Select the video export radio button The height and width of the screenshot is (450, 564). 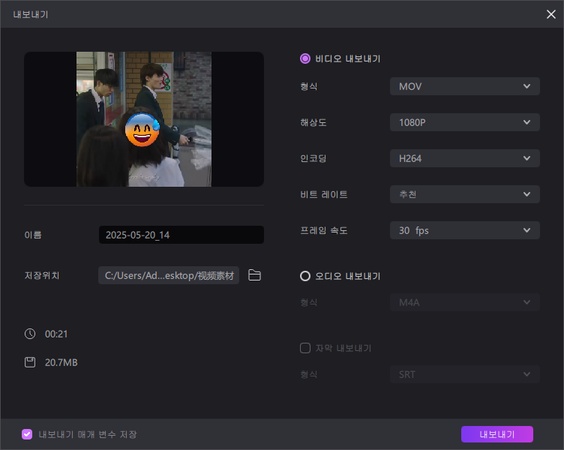[x=305, y=59]
